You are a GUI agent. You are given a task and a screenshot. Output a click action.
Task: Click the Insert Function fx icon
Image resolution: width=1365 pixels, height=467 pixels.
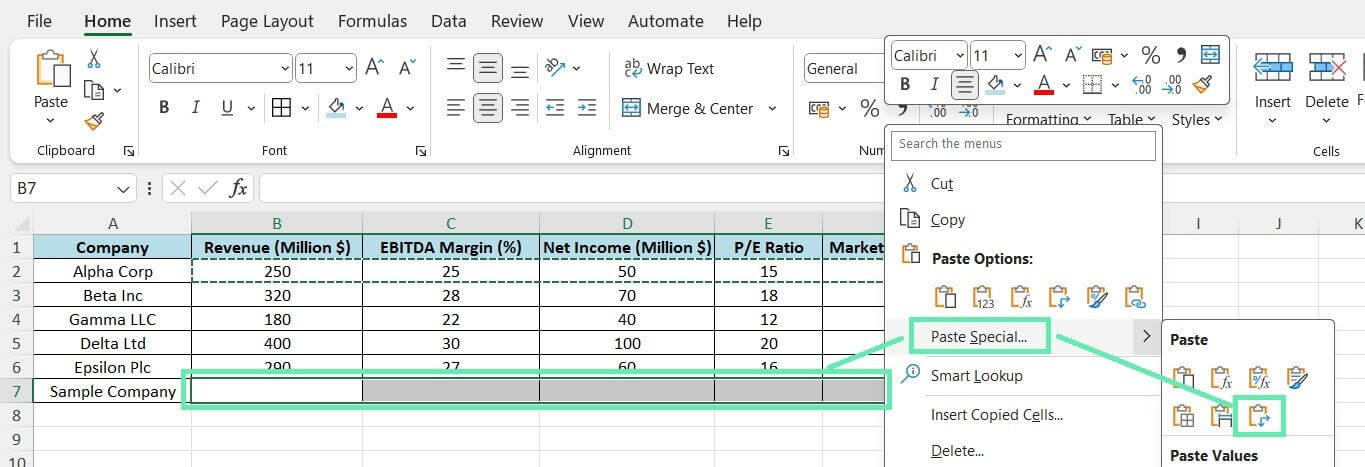(x=238, y=188)
